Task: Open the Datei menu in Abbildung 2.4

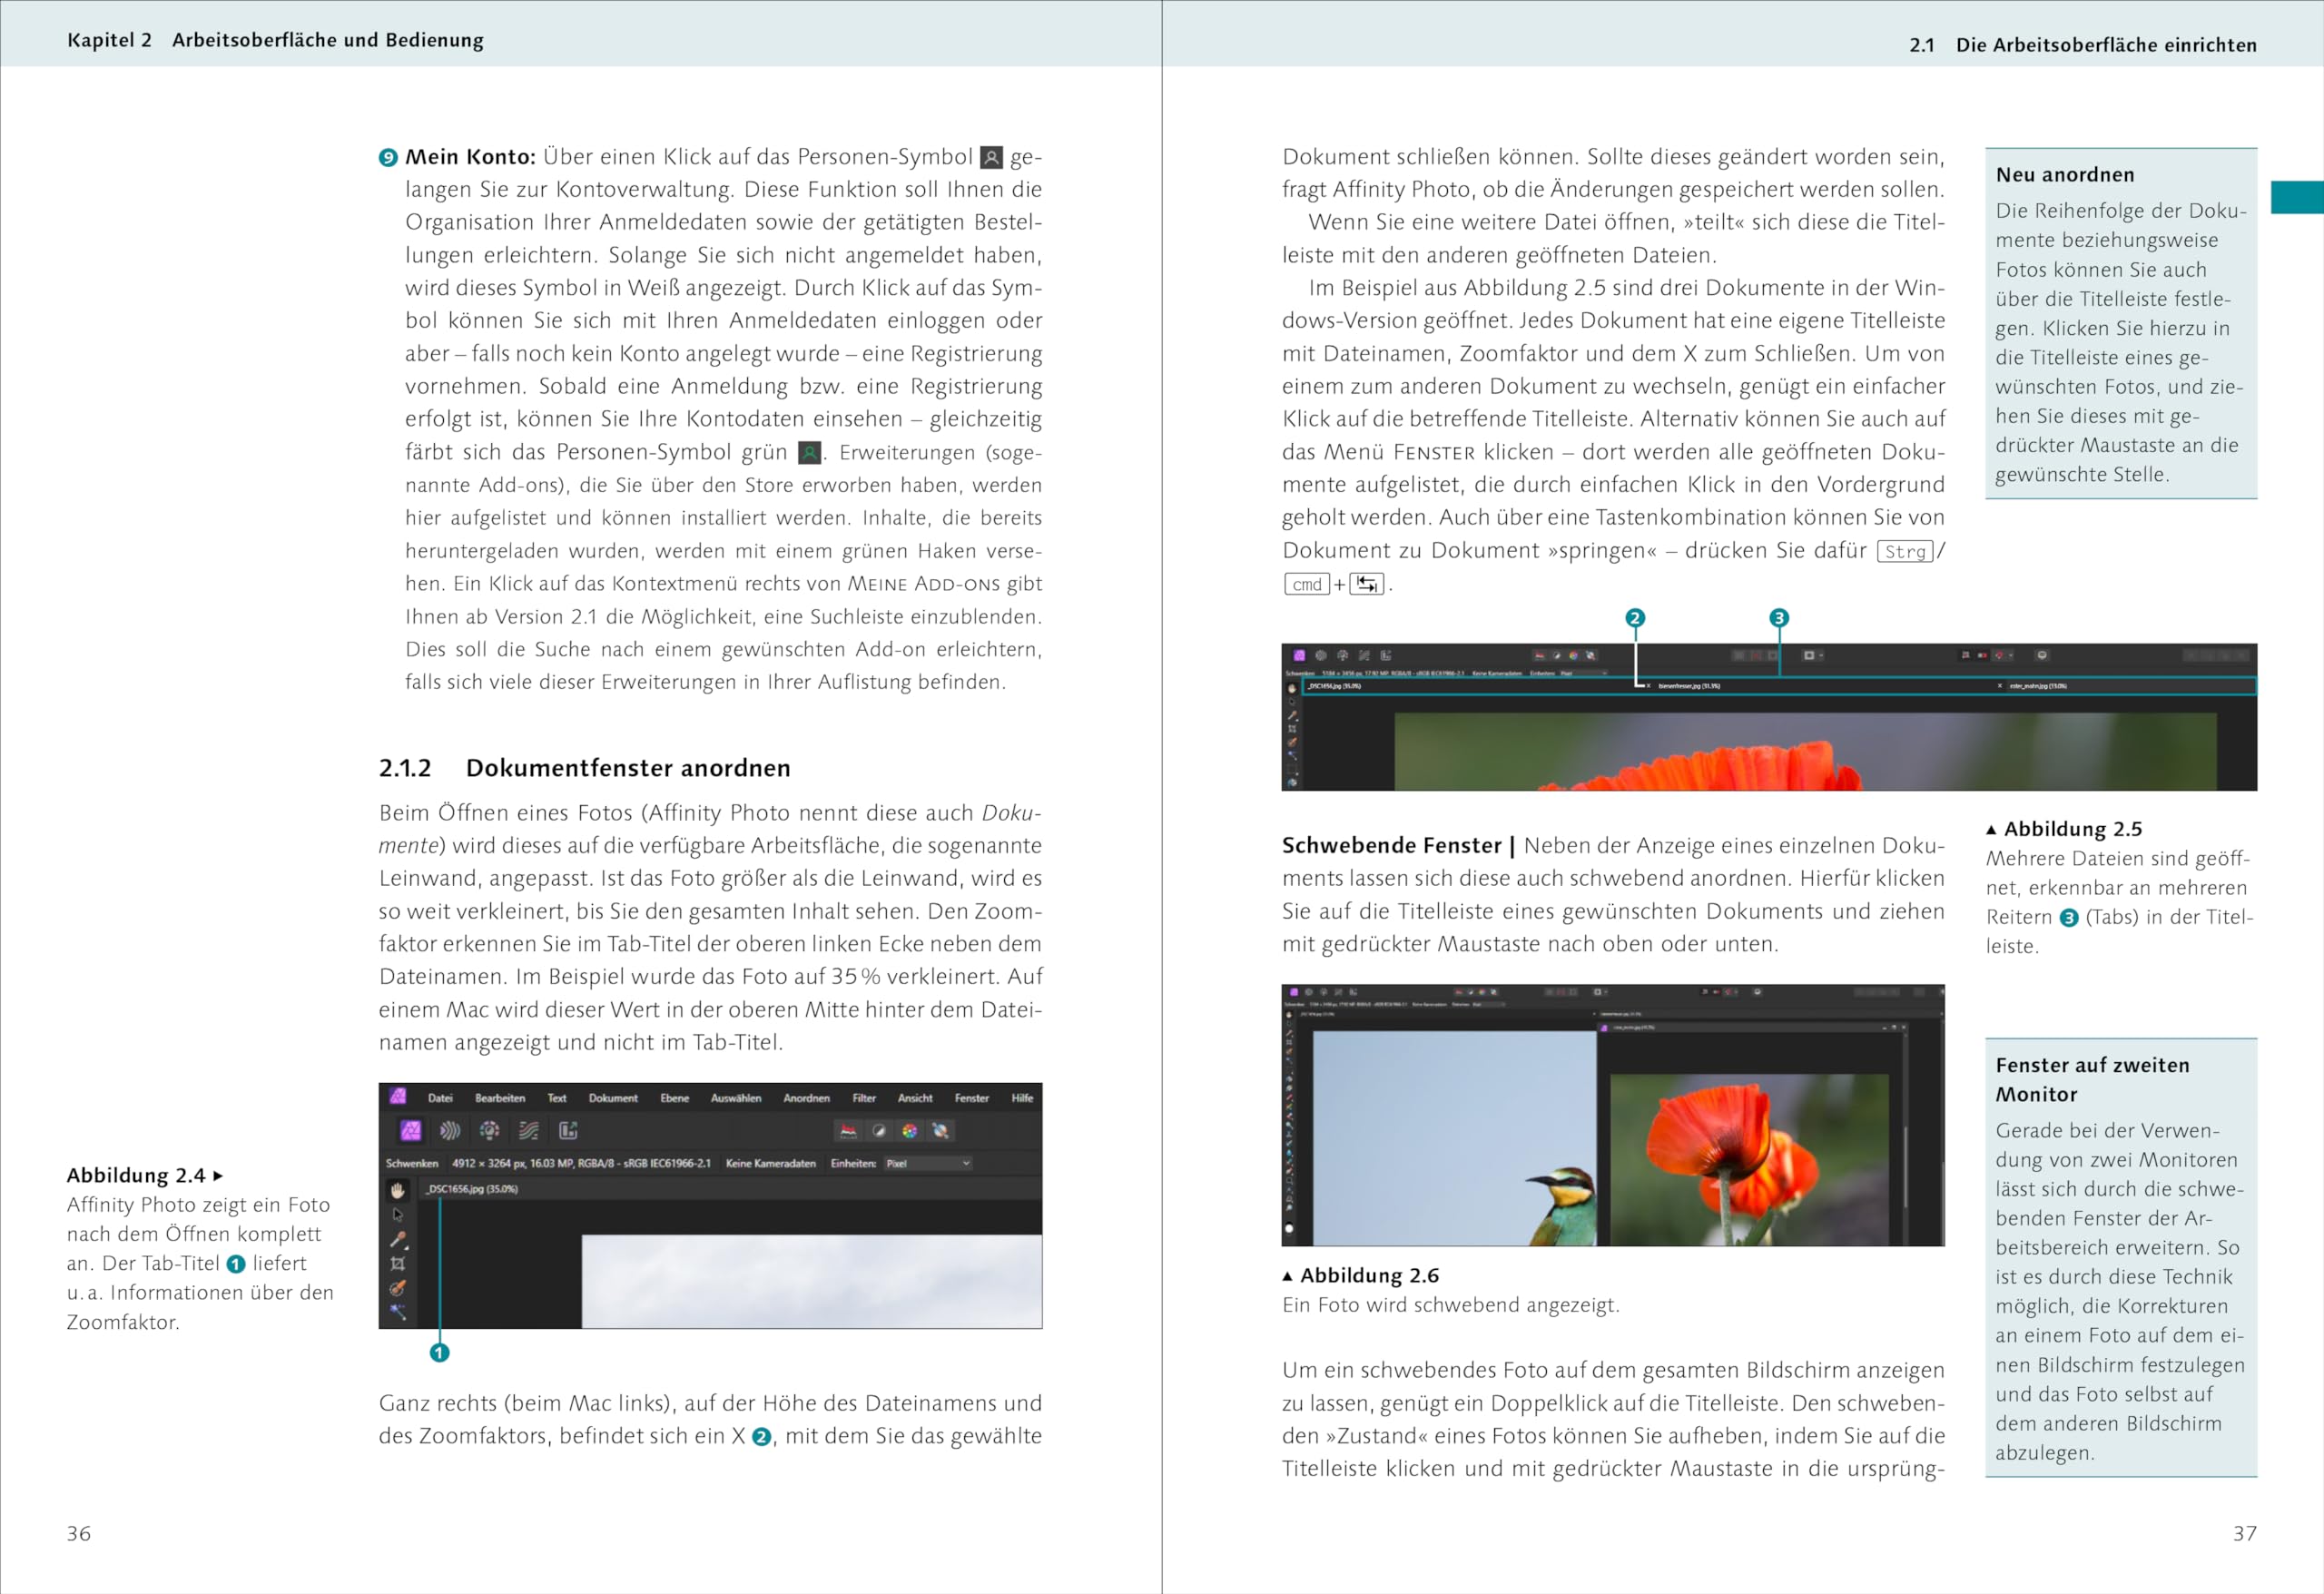Action: pos(440,1098)
